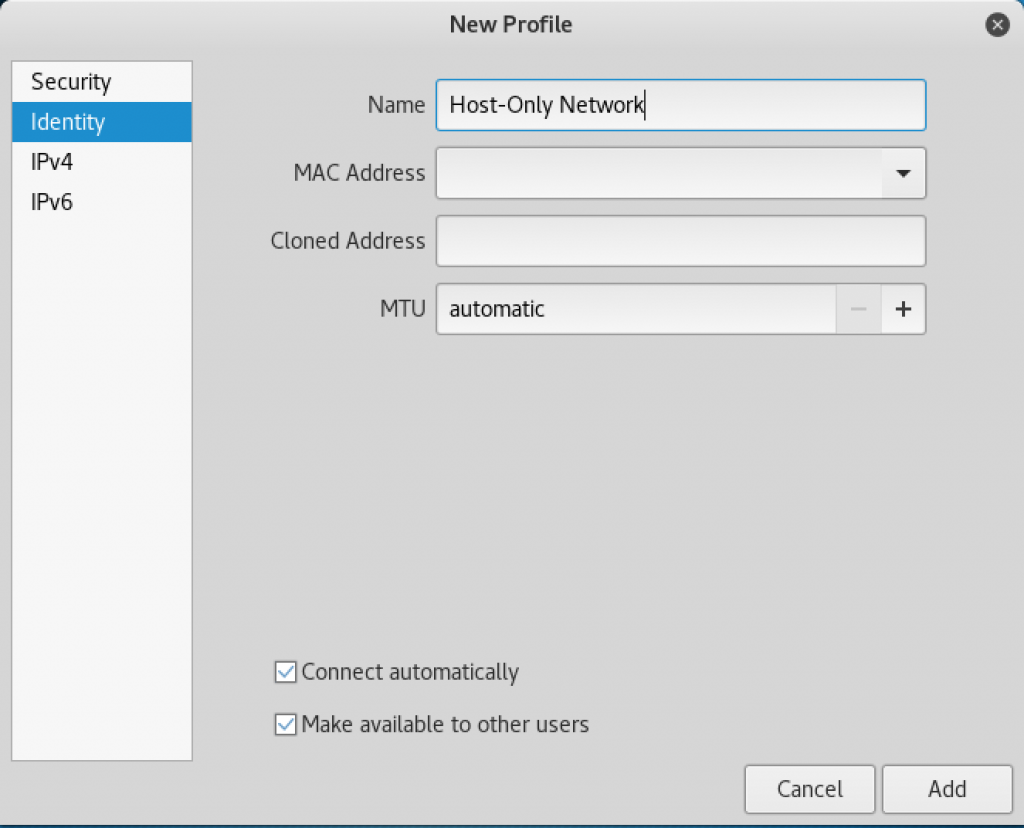Toggle Connect automatically checkbox

pyautogui.click(x=285, y=672)
